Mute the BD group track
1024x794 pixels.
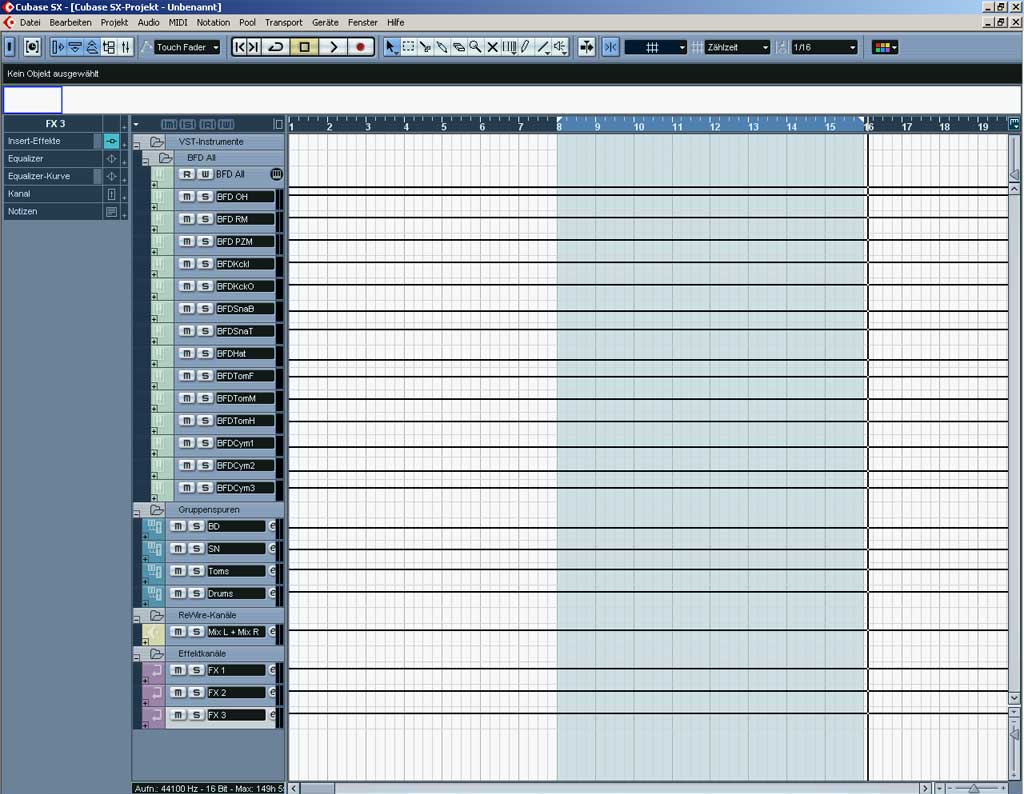[178, 526]
